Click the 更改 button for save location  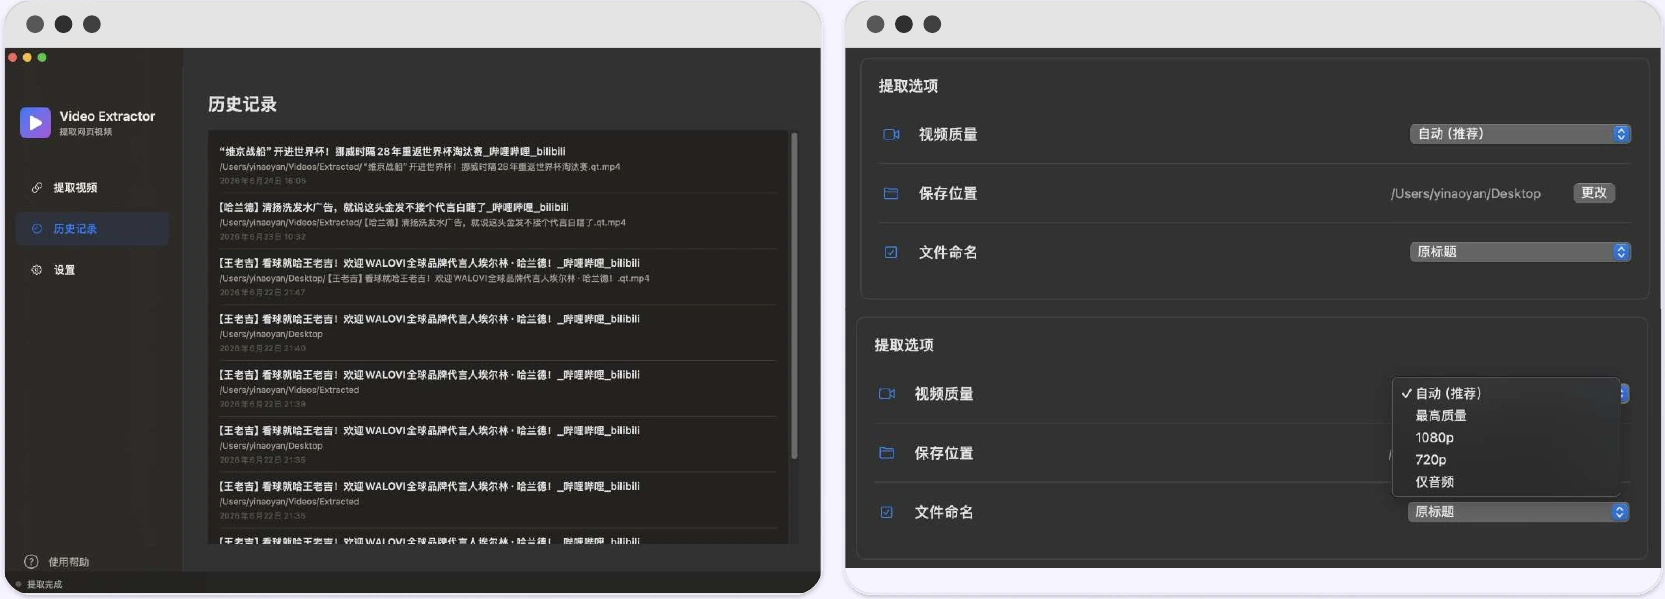(x=1594, y=193)
